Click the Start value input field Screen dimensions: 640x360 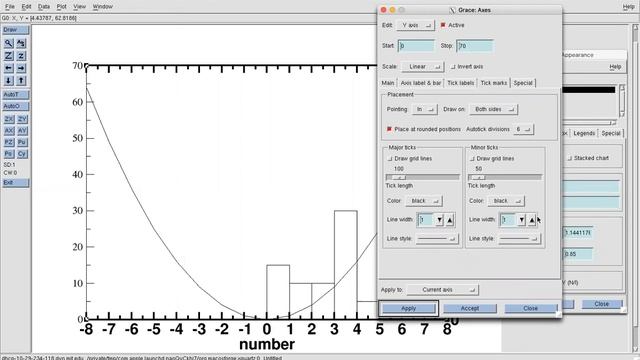(416, 46)
